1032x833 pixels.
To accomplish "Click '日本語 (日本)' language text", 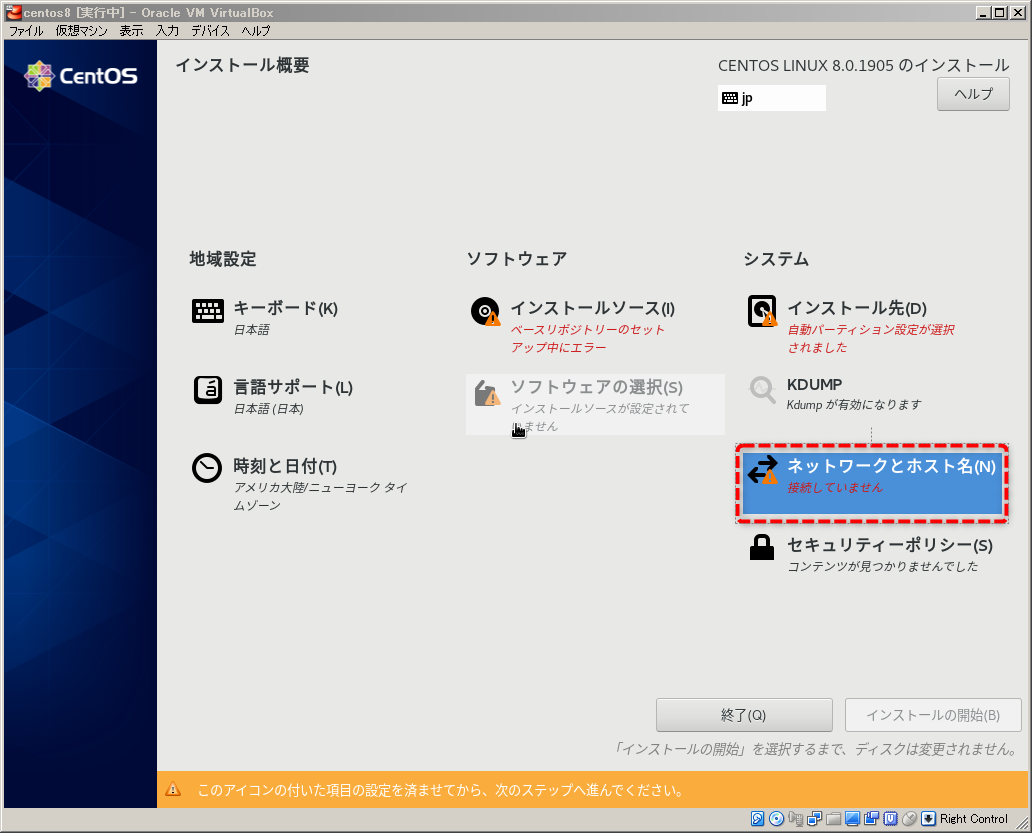I will 269,409.
